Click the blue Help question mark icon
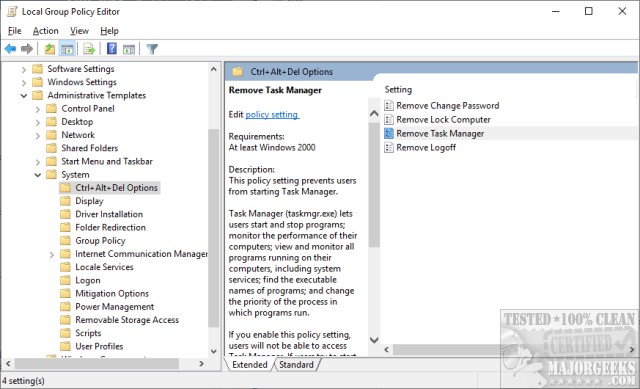 112,49
